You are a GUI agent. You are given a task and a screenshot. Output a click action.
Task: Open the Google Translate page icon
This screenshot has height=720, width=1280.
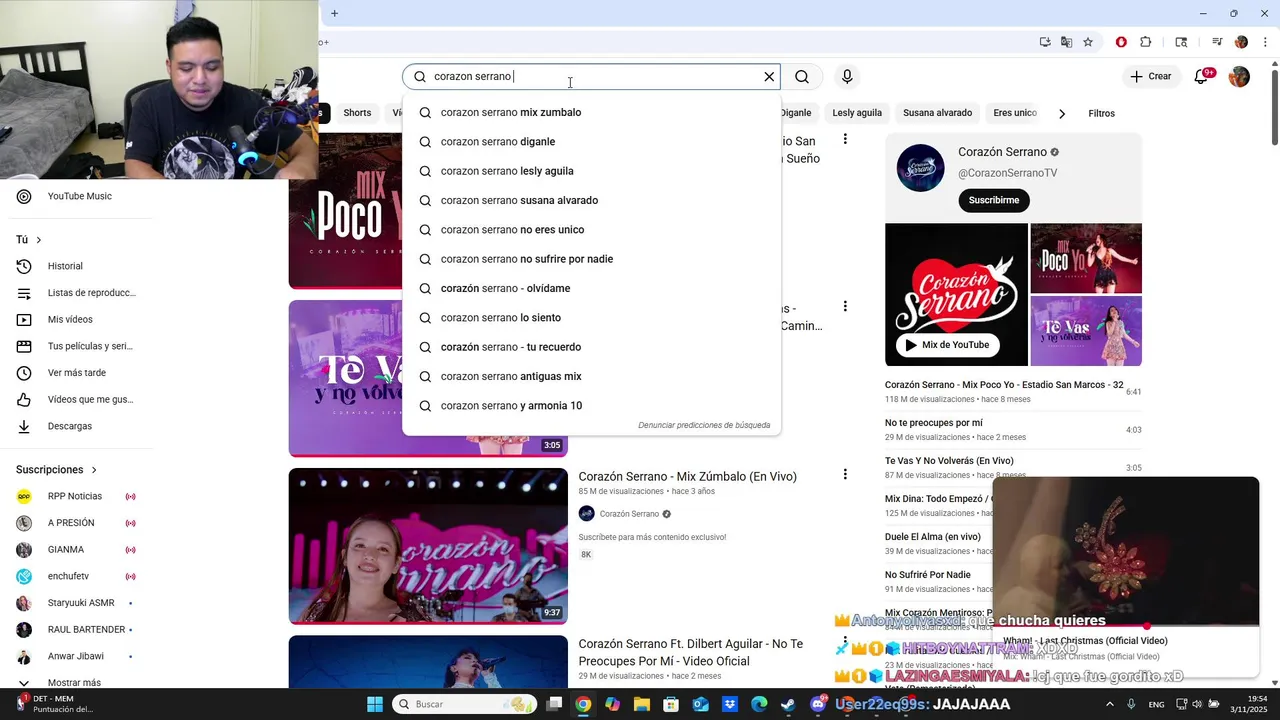[x=1066, y=42]
